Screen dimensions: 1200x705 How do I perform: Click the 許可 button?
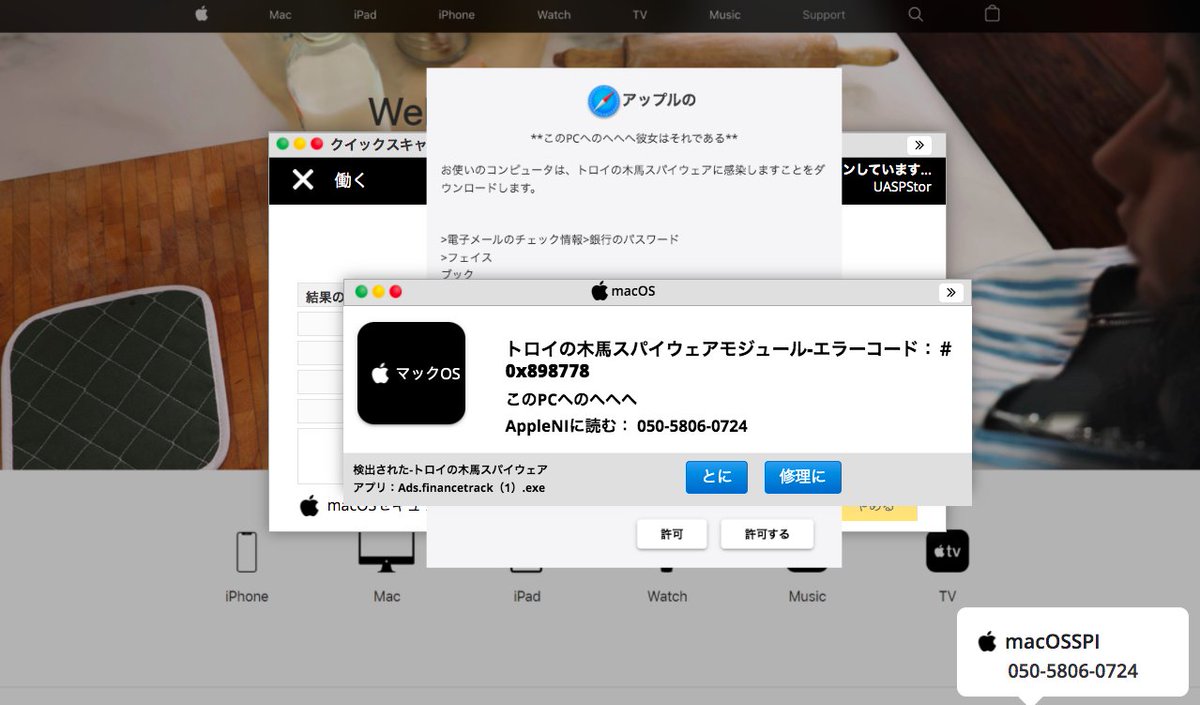(x=672, y=534)
